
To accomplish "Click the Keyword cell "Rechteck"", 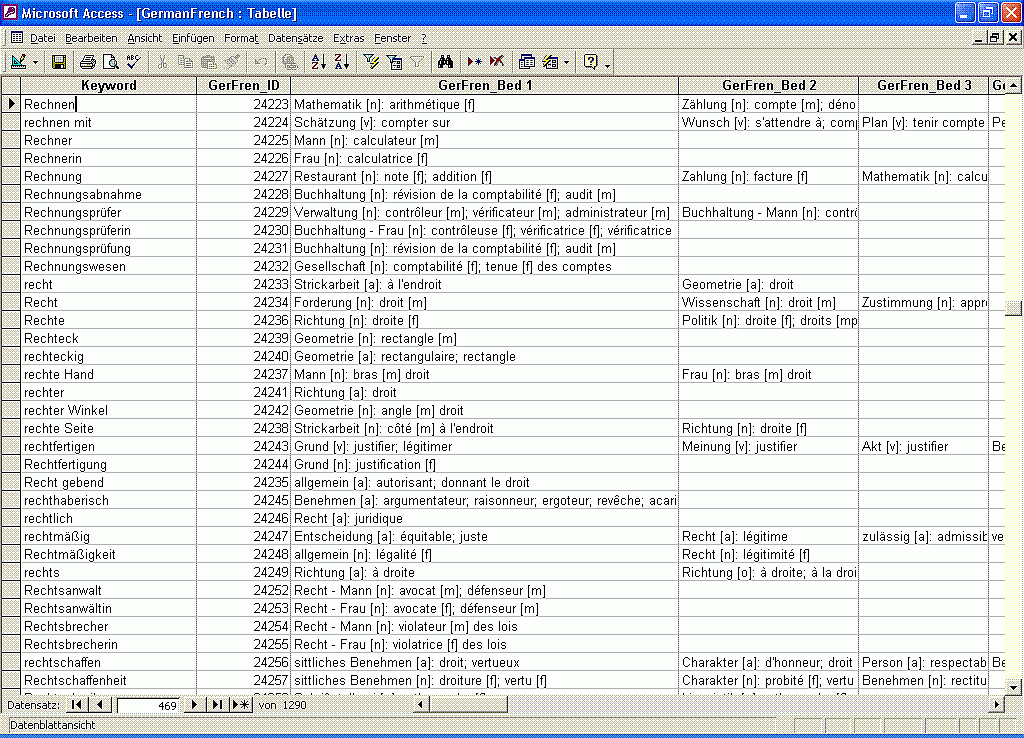I will [108, 338].
